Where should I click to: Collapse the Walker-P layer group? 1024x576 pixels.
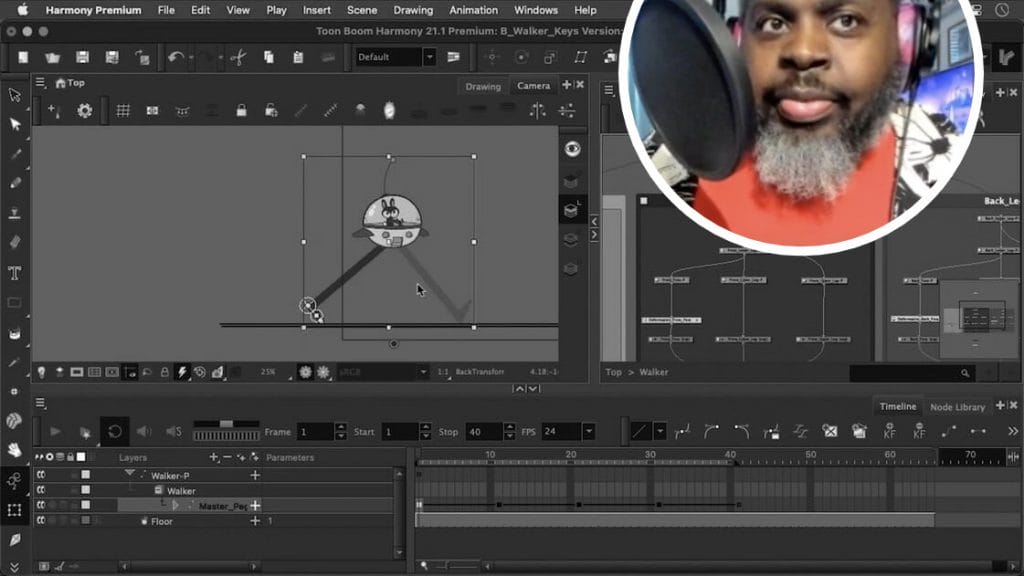tap(131, 475)
